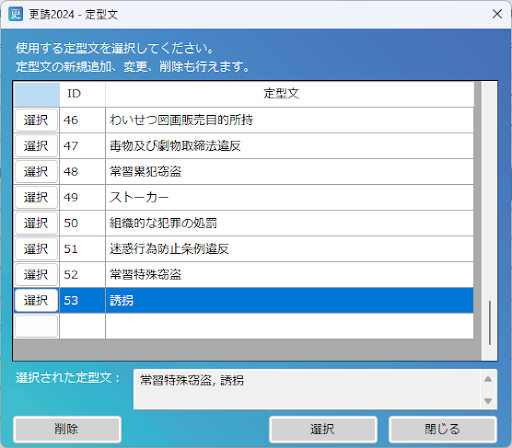
Task: Click the top-left select-all table corner cell
Action: point(37,94)
